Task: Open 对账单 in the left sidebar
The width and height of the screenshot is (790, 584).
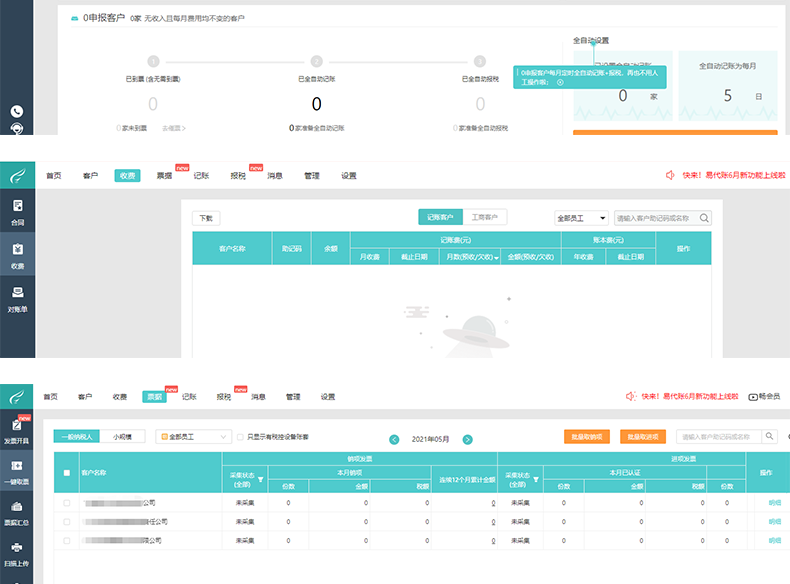Action: (x=17, y=297)
